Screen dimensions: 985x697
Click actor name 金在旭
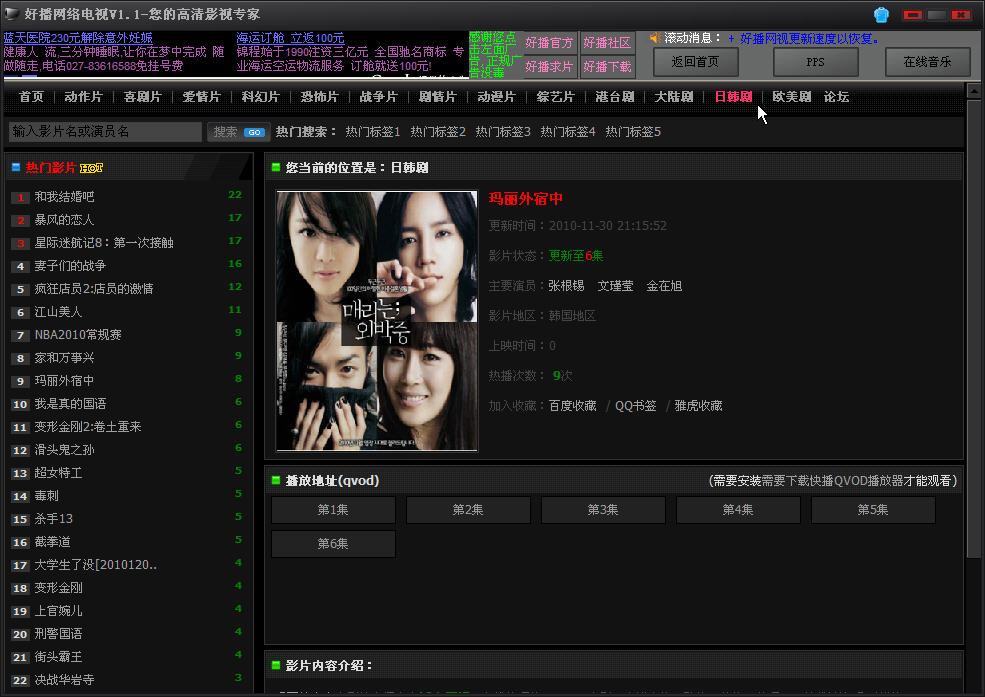click(664, 286)
